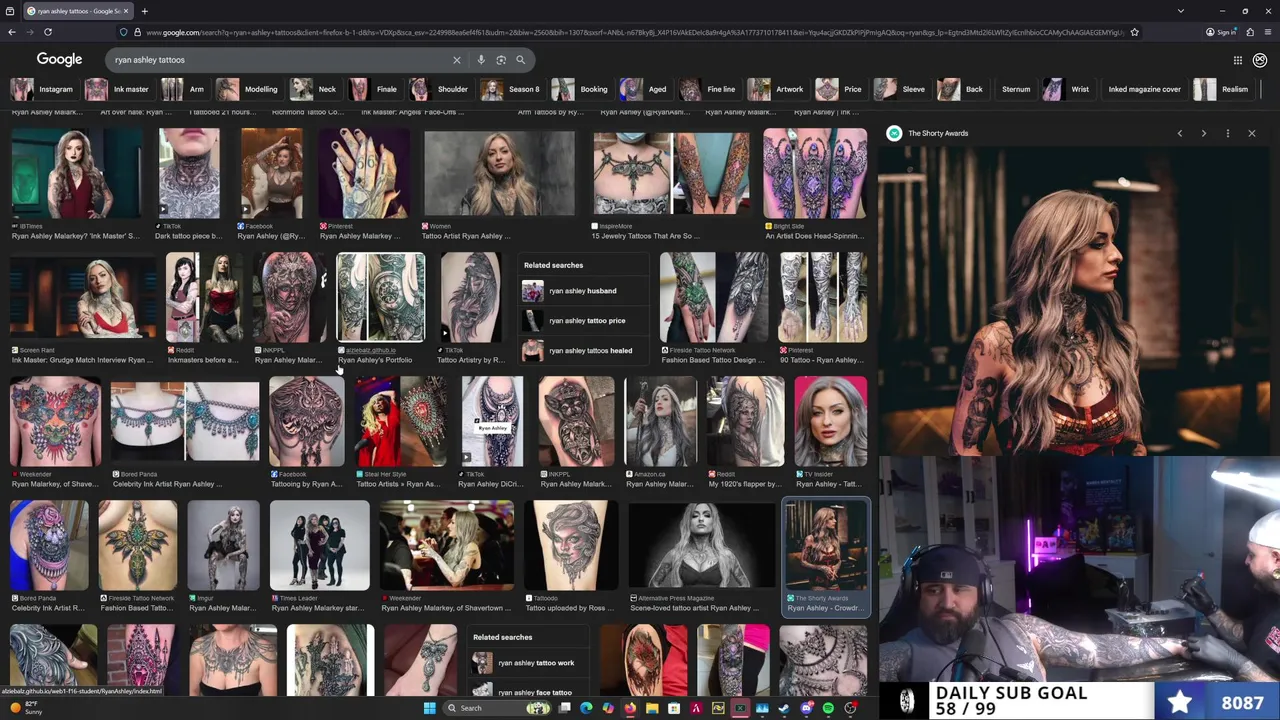1280x720 pixels.
Task: Open the Google account avatar
Action: click(x=1260, y=60)
